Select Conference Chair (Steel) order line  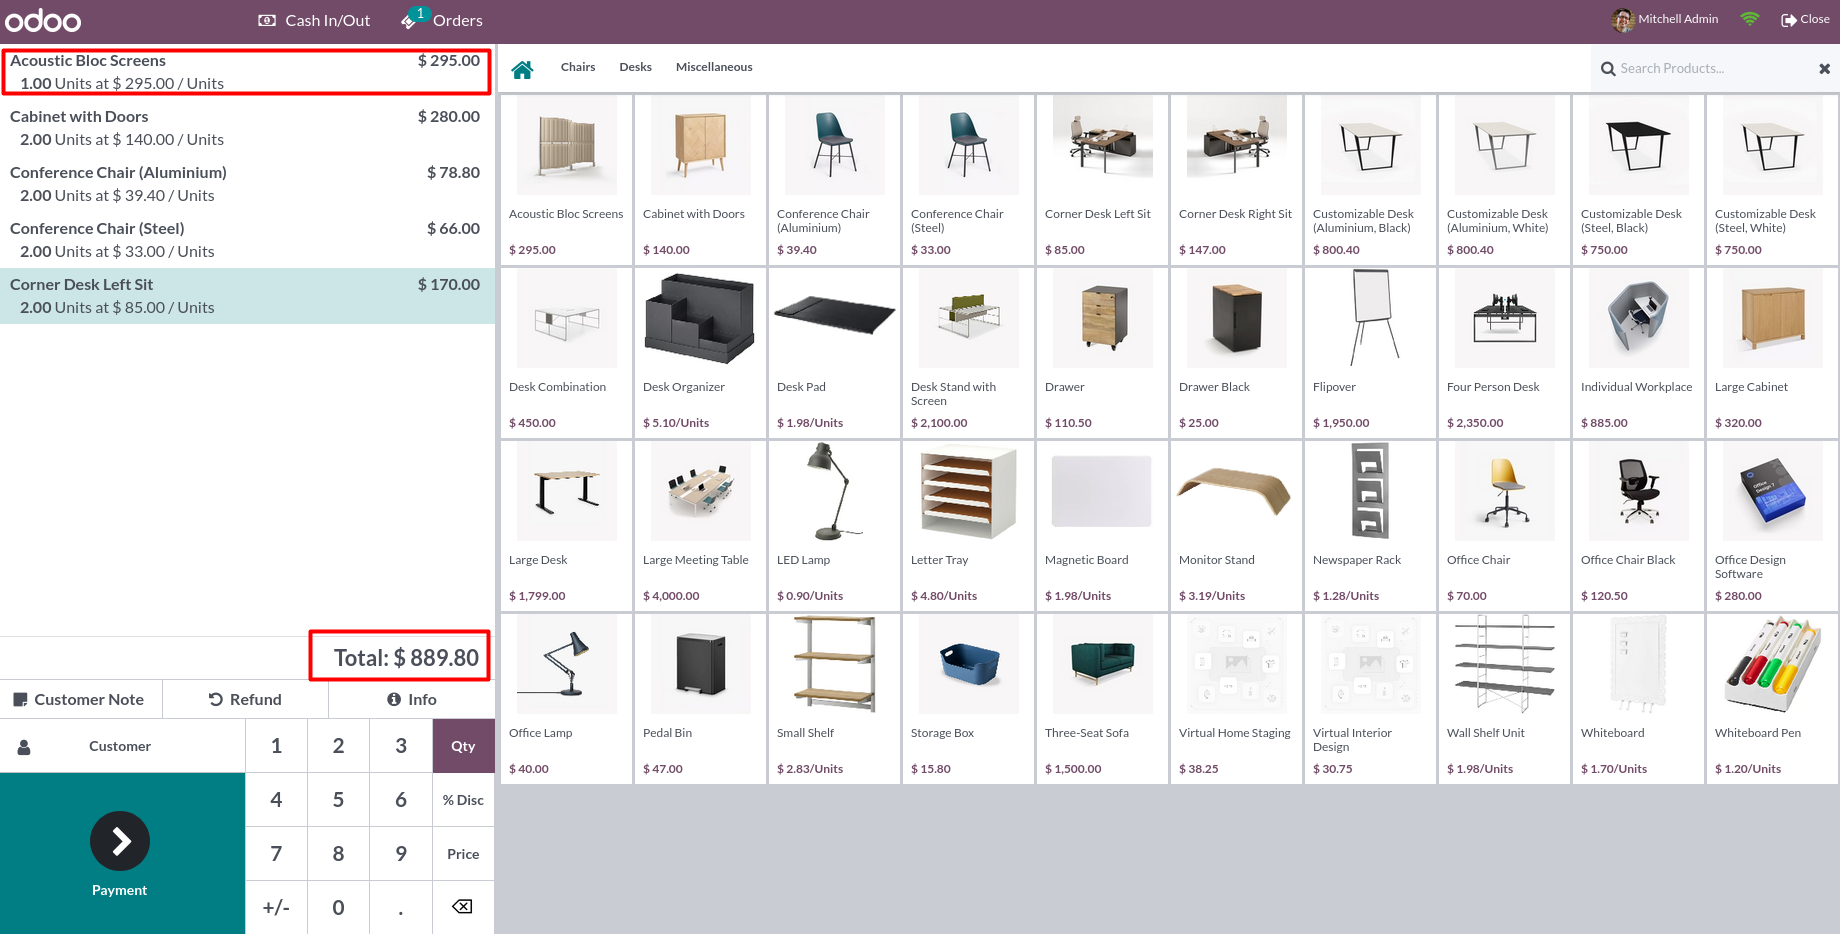[247, 240]
